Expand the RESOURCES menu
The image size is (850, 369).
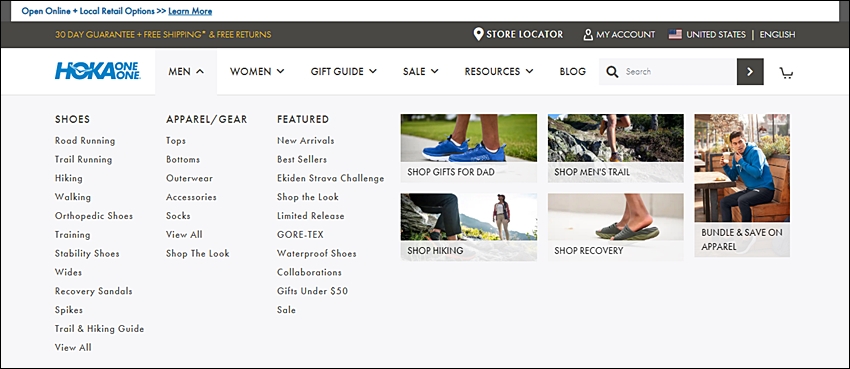(x=499, y=72)
